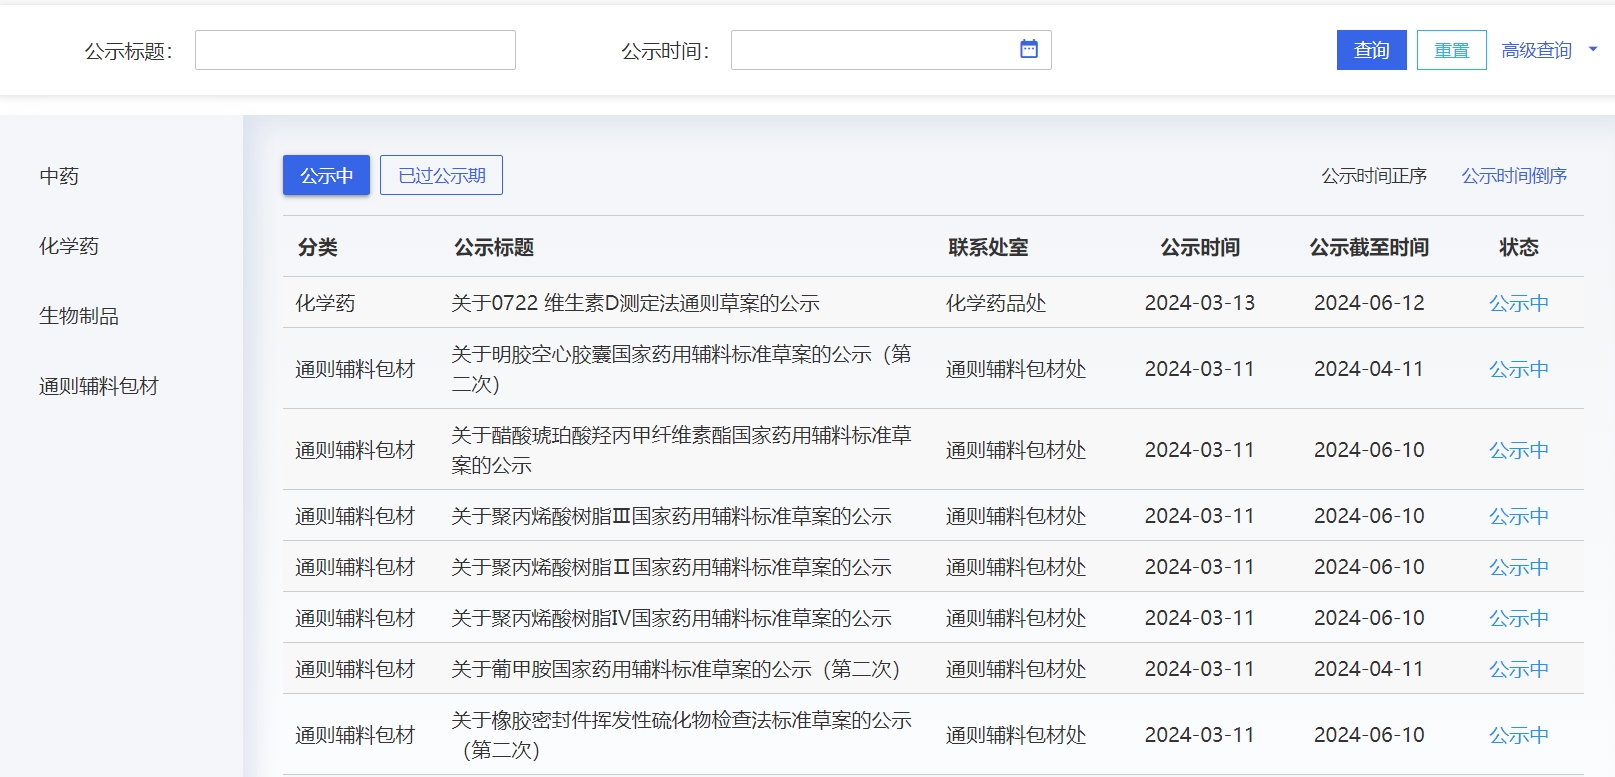
Task: Click the 查询 search button
Action: (1371, 50)
